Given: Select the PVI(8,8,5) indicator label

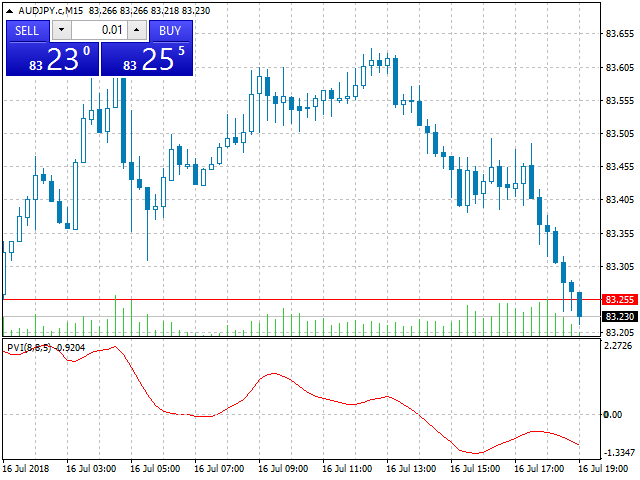Looking at the screenshot, I should tap(29, 348).
